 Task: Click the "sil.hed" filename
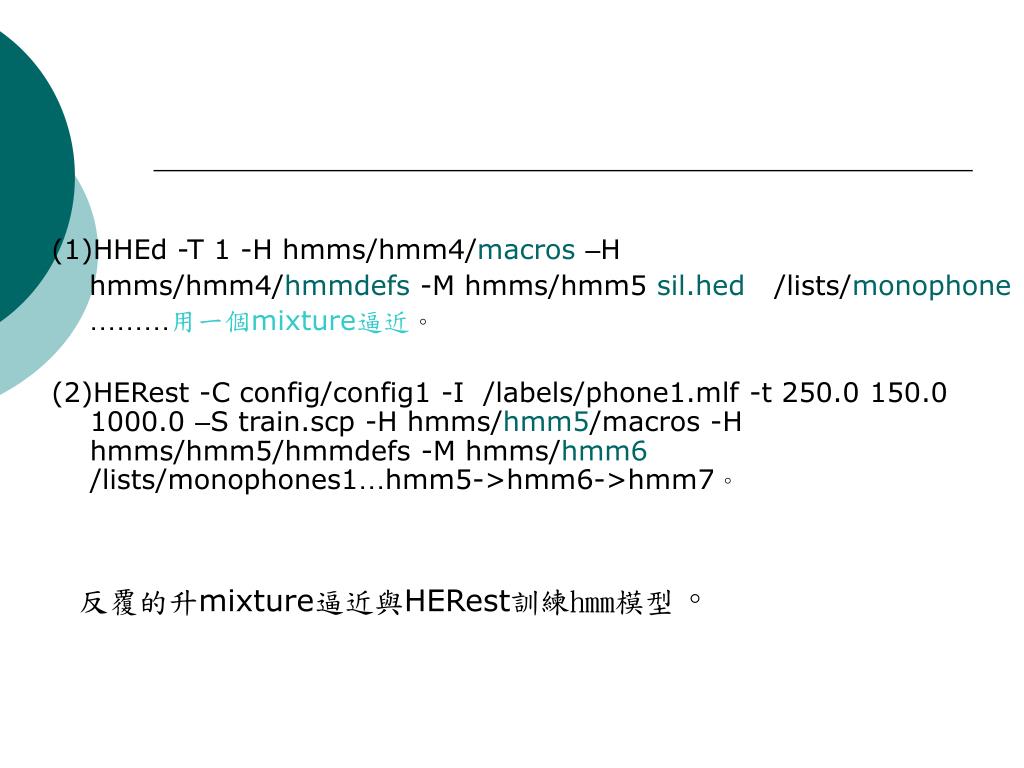tap(700, 285)
